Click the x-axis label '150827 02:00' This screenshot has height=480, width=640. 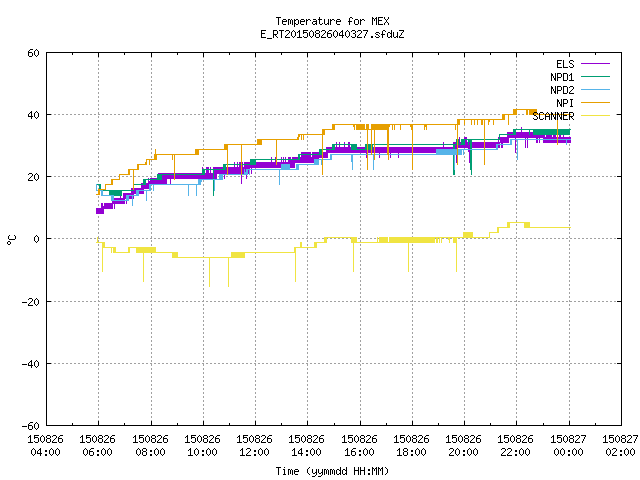pyautogui.click(x=620, y=446)
